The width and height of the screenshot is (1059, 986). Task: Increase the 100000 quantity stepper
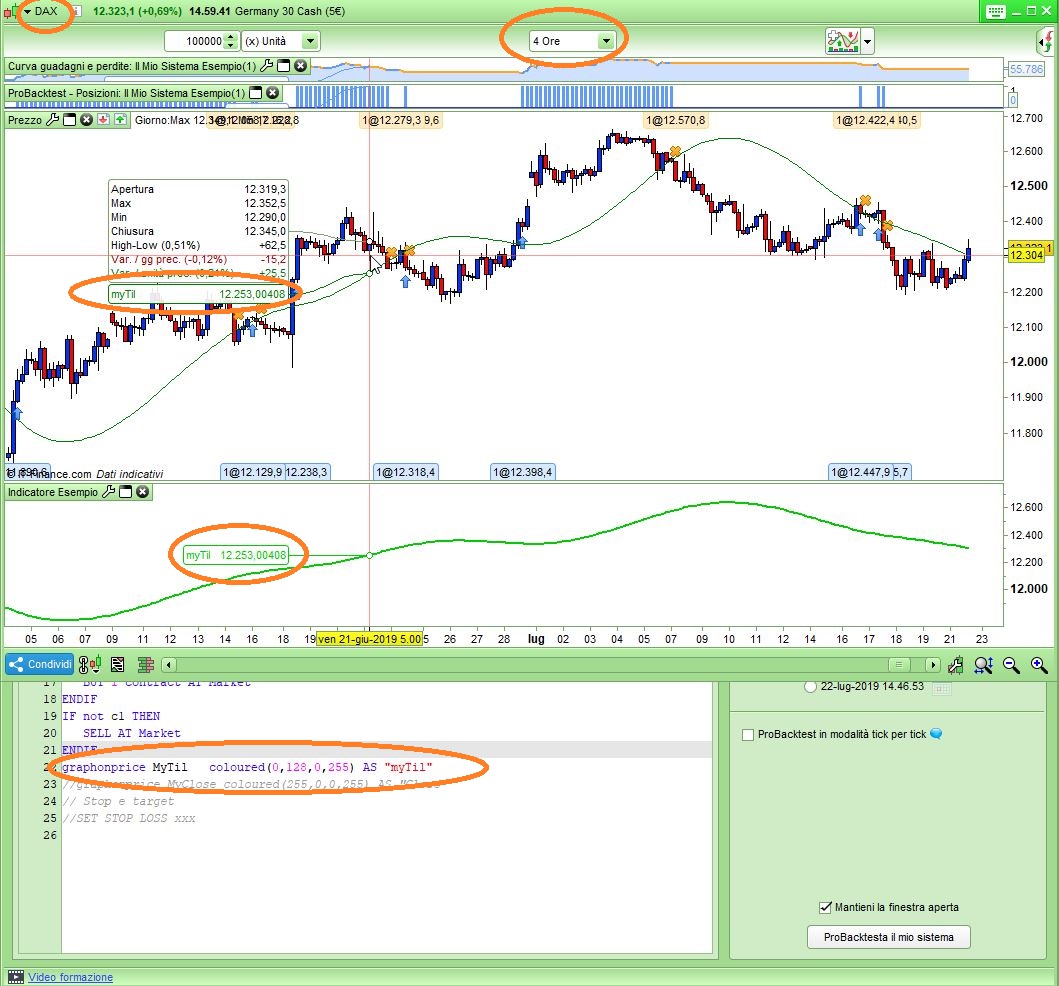coord(231,37)
